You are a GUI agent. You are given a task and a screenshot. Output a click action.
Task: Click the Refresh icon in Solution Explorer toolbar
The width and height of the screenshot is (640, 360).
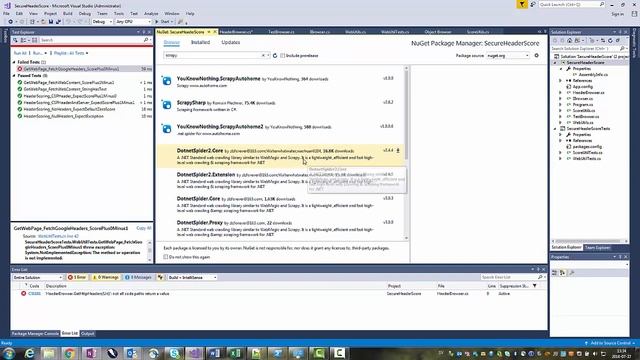610,40
